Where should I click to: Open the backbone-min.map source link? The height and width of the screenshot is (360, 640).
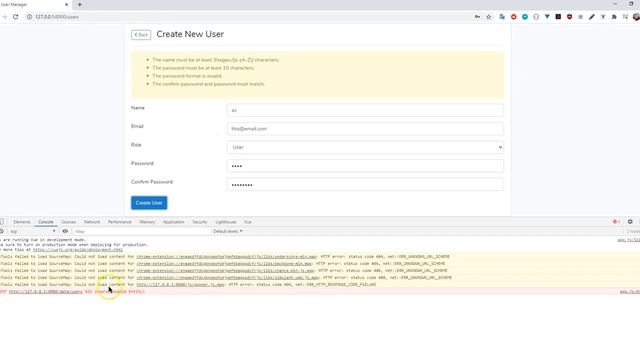(224, 263)
